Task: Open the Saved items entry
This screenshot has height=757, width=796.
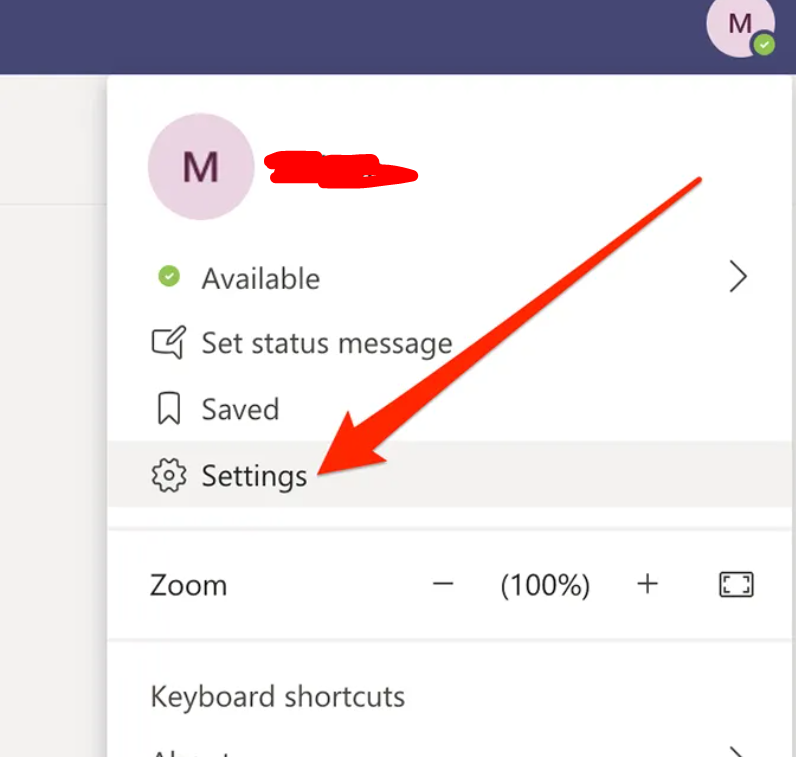Action: point(240,409)
